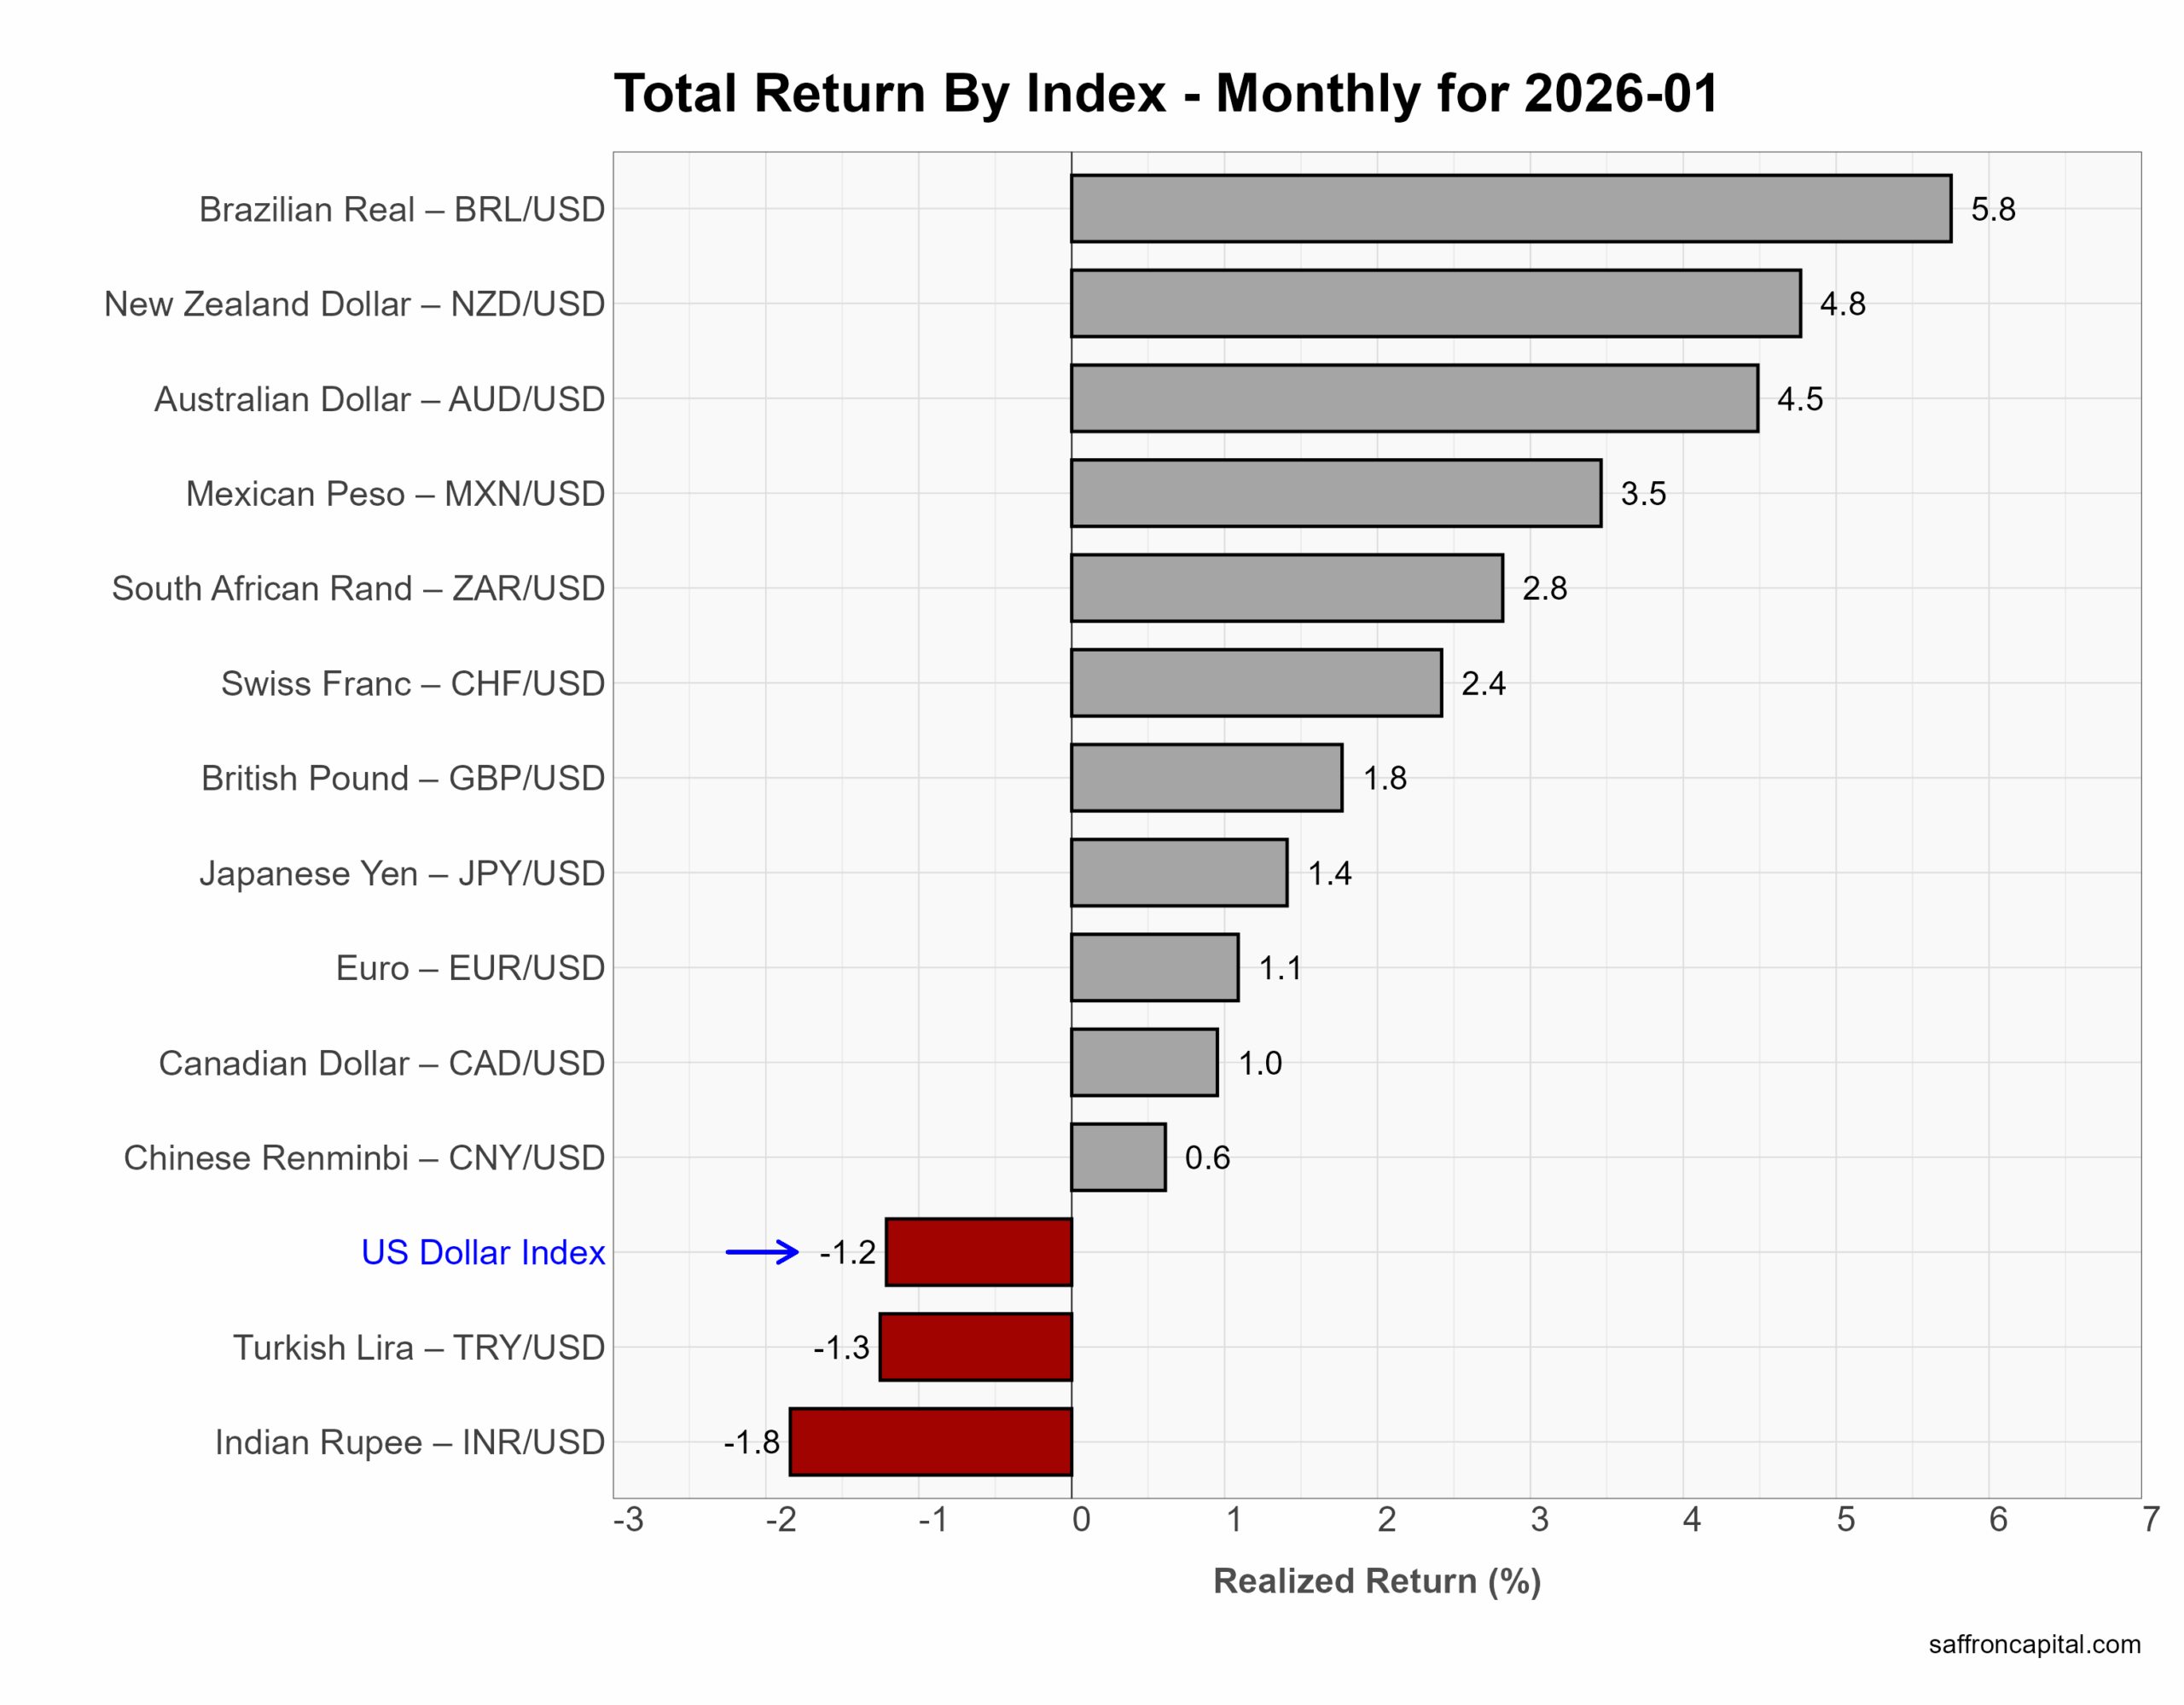Click the -1.8 value label

(751, 1442)
